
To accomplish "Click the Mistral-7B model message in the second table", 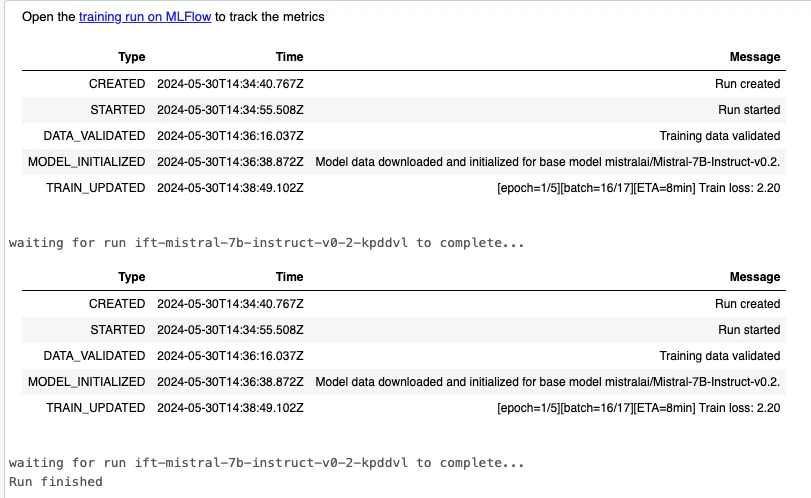I will 548,382.
